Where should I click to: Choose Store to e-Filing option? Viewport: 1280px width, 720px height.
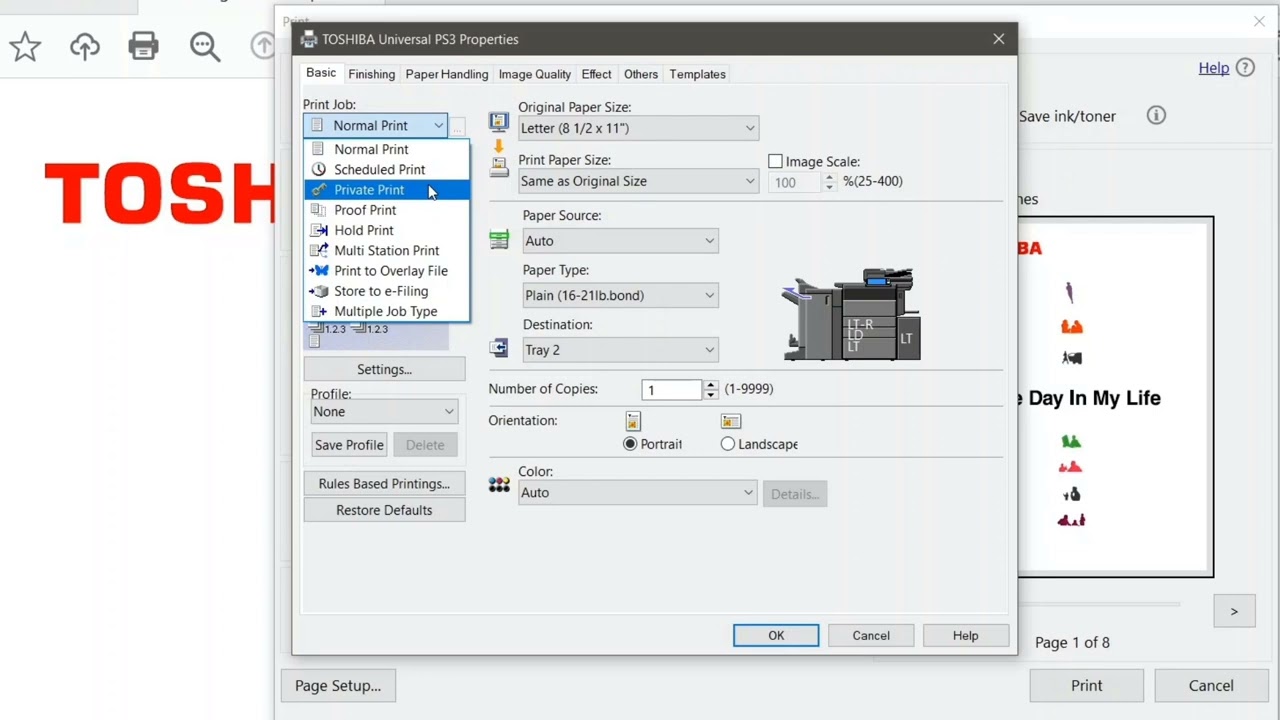386,291
